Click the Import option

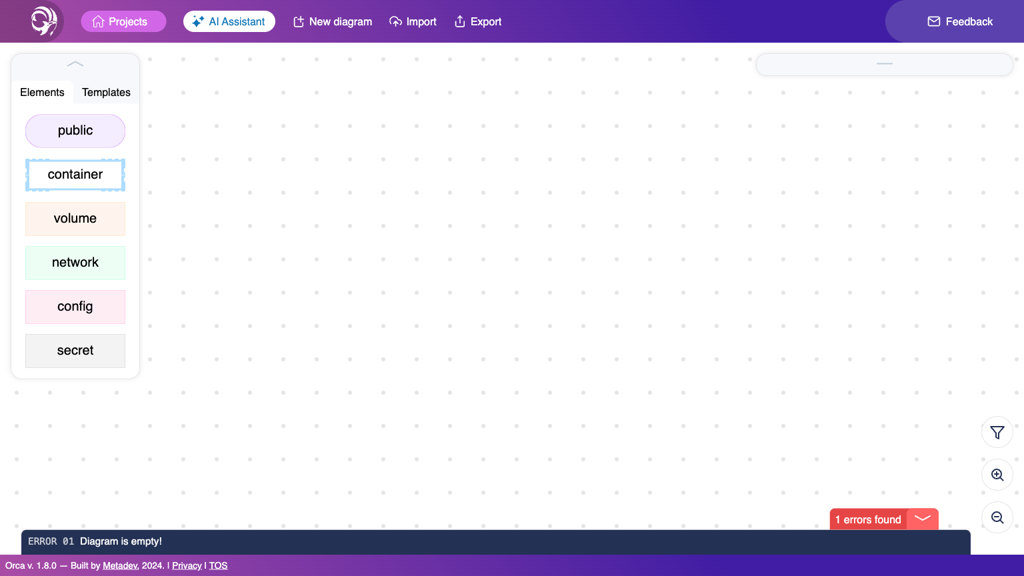(413, 21)
